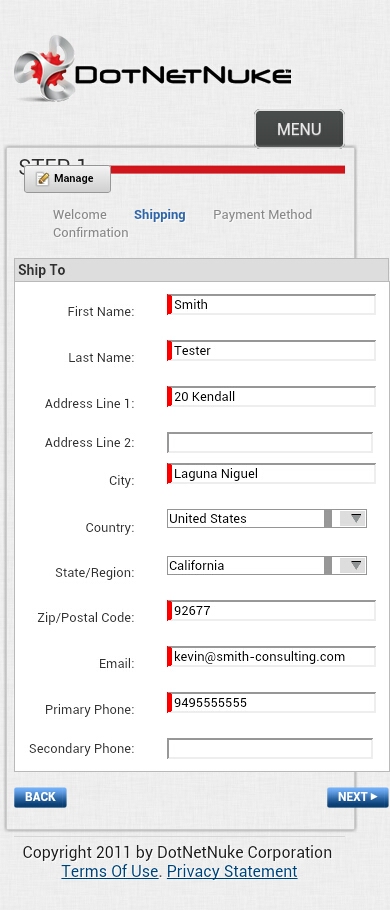Click the NEXT button
This screenshot has width=390, height=910.
(x=358, y=797)
